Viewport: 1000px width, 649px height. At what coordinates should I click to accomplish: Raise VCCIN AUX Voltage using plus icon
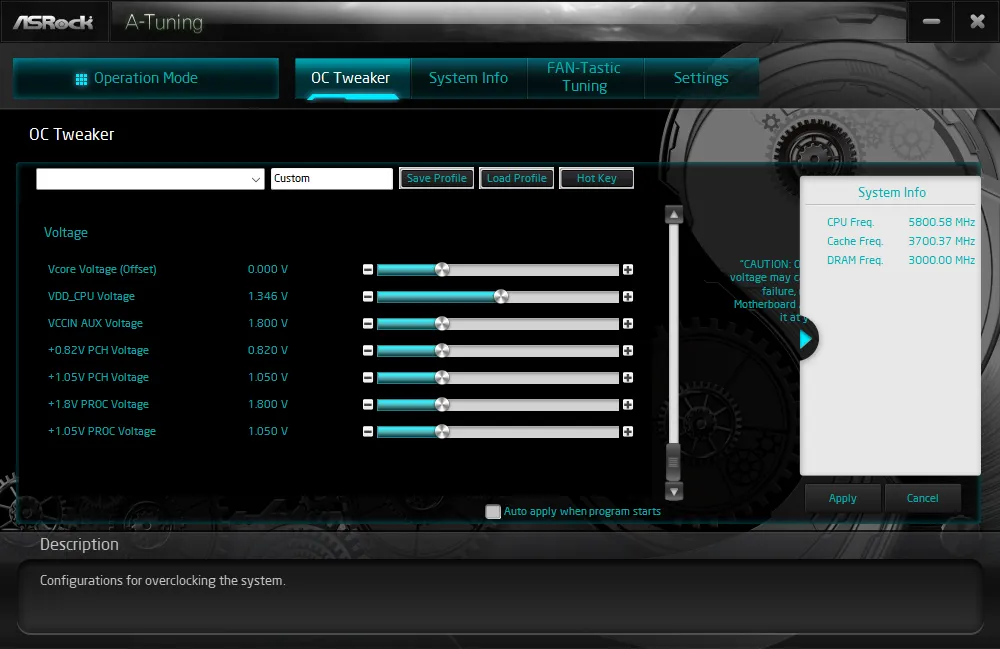(628, 324)
